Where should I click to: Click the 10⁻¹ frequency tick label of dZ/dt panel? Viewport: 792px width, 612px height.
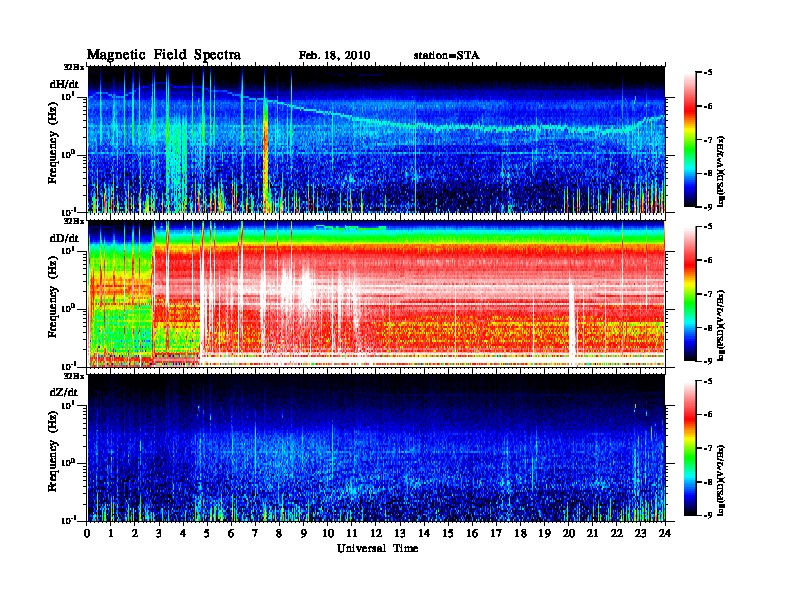pos(69,520)
